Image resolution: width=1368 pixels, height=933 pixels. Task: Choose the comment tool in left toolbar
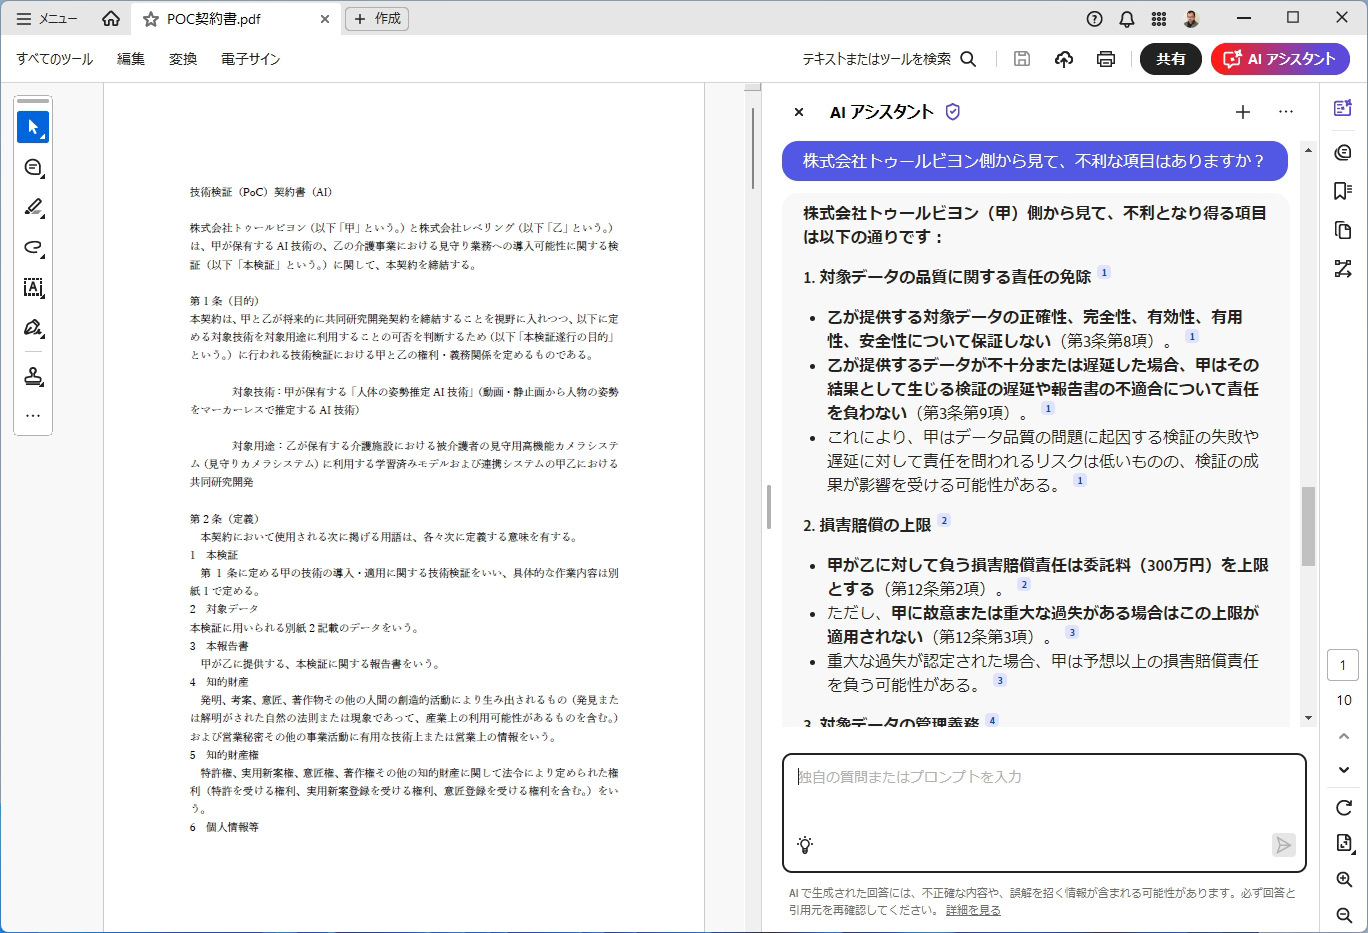pos(33,167)
